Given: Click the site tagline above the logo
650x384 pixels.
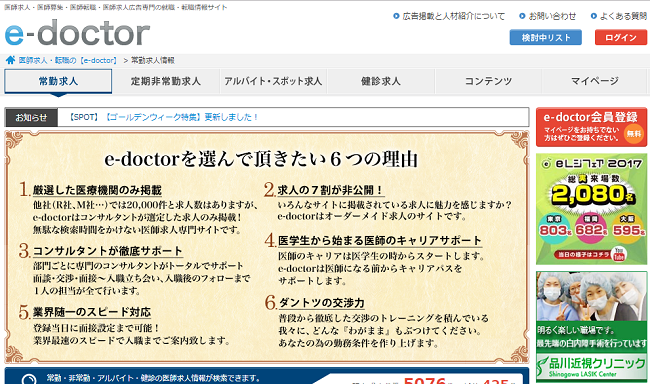Looking at the screenshot, I should point(116,7).
